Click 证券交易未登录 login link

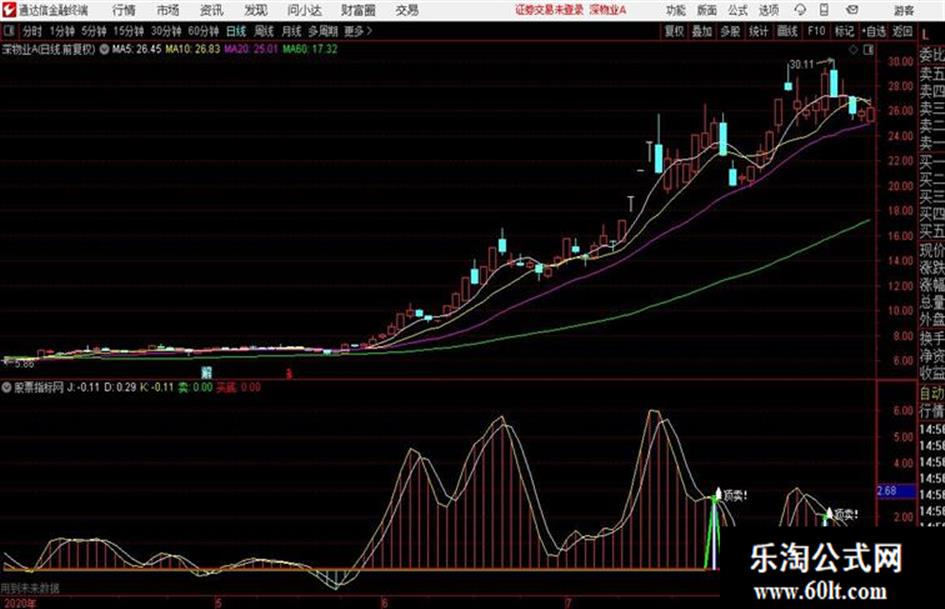[549, 10]
